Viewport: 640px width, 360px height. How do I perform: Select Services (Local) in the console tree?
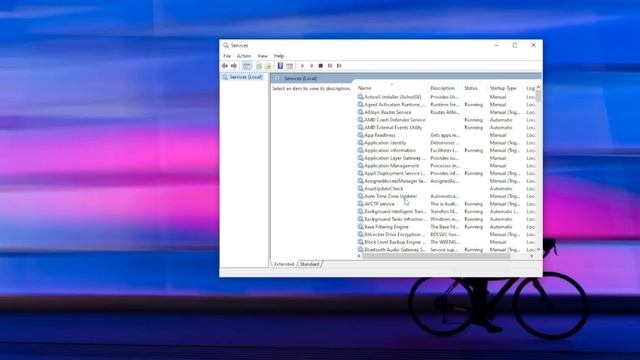pyautogui.click(x=246, y=77)
